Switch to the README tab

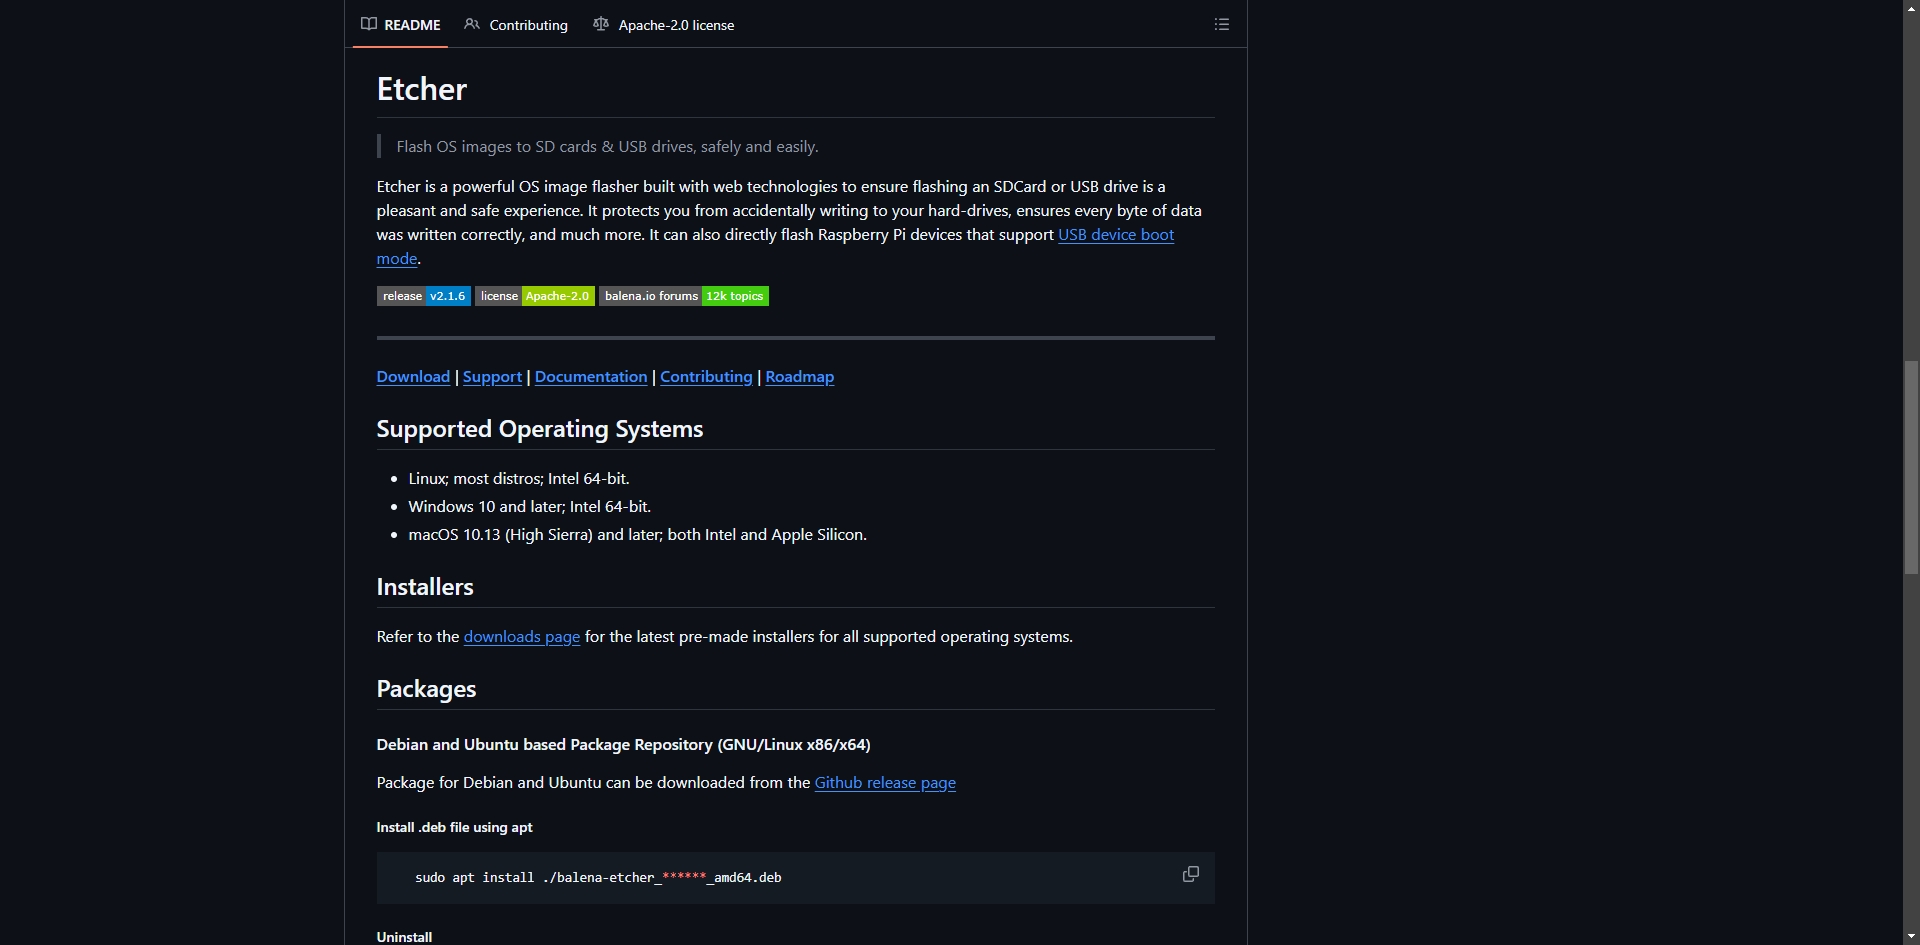(x=400, y=24)
